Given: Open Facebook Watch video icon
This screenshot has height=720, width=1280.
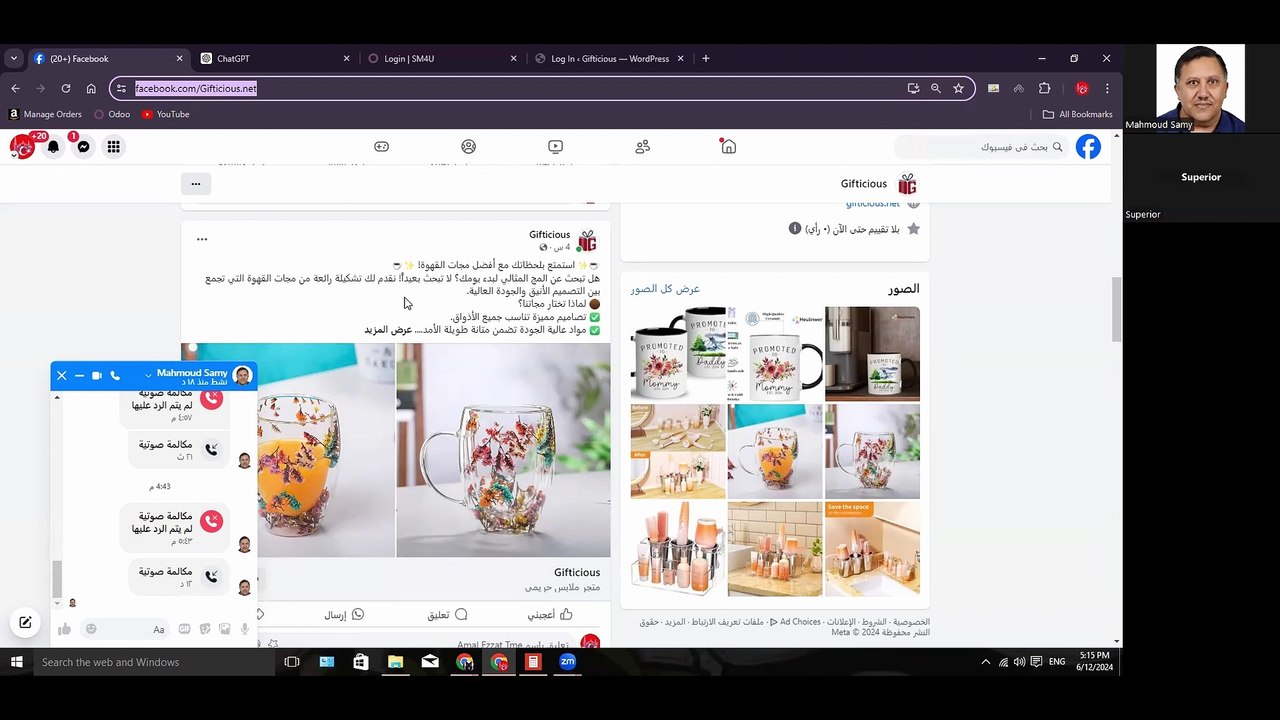Looking at the screenshot, I should pos(555,146).
